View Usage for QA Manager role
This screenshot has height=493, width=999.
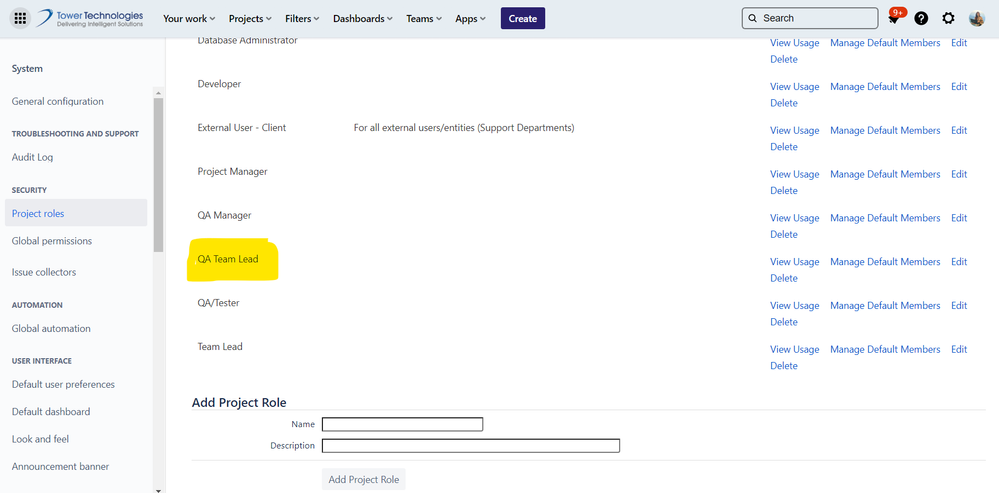[794, 218]
